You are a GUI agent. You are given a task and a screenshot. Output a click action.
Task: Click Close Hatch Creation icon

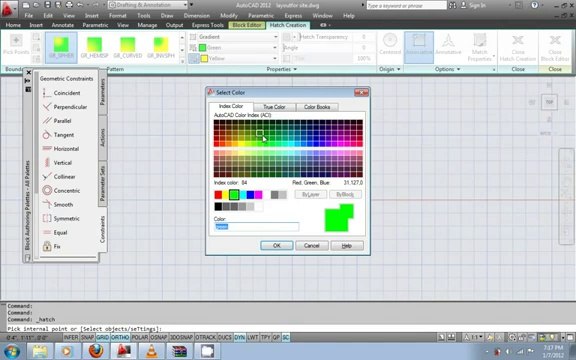pos(518,48)
